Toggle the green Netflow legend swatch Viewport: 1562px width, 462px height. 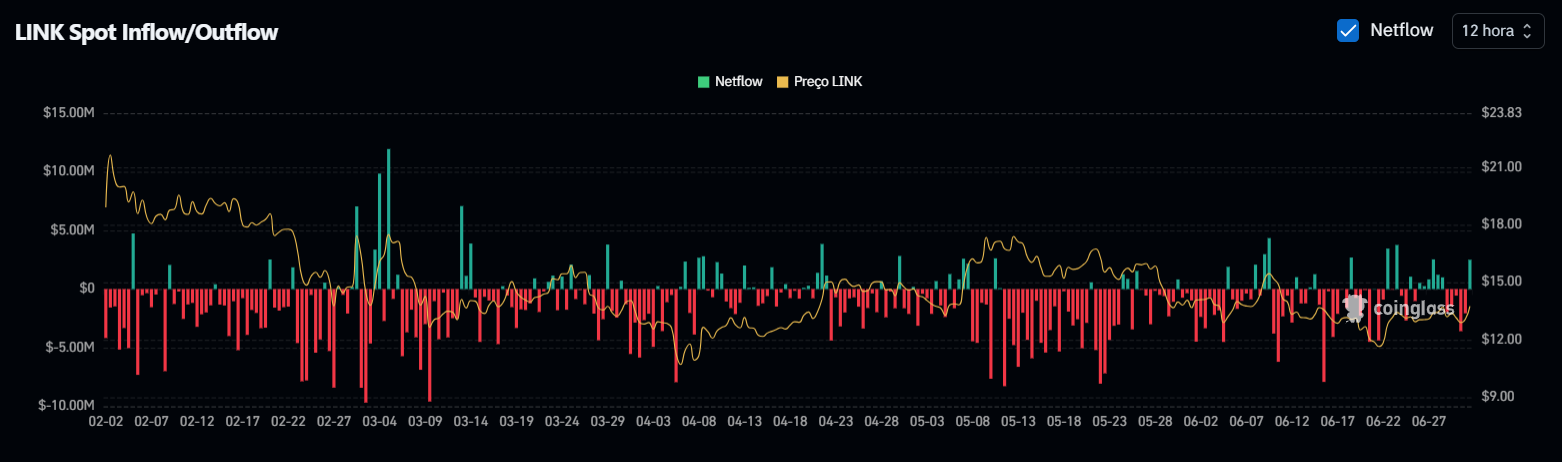704,82
